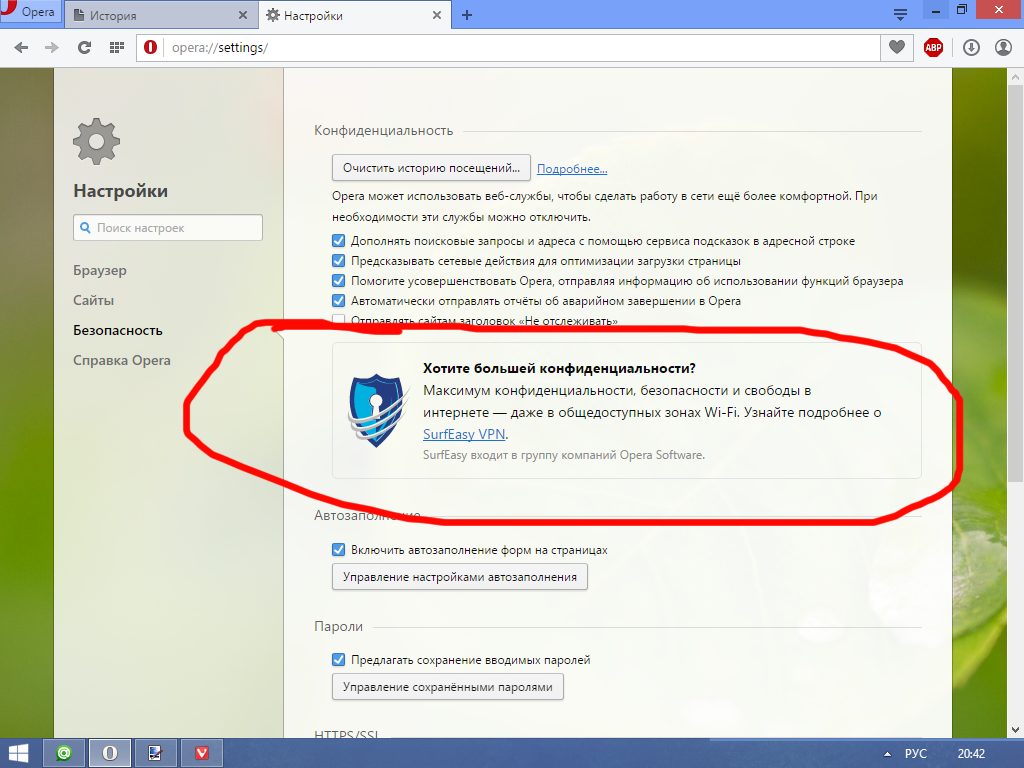Add page to bookmarks with heart icon

[897, 47]
